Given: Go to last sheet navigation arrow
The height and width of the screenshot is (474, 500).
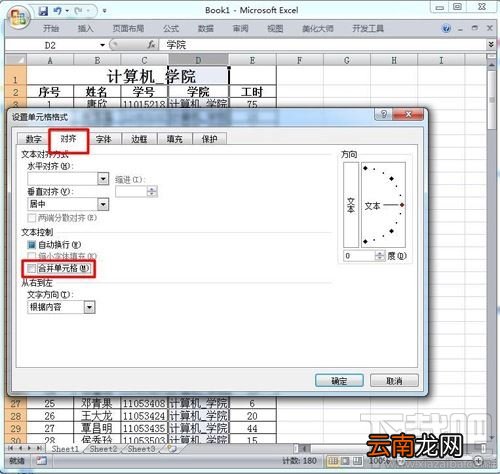Looking at the screenshot, I should [39, 449].
